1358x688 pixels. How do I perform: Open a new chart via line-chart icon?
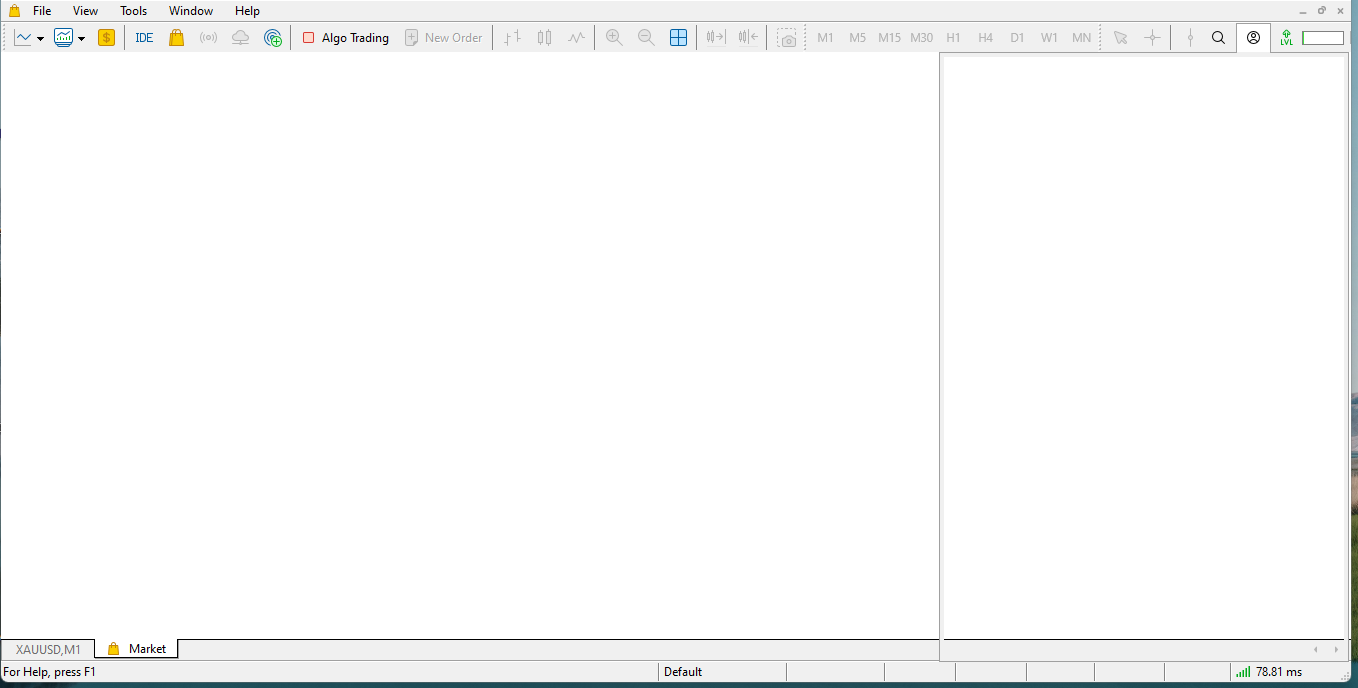pos(23,38)
